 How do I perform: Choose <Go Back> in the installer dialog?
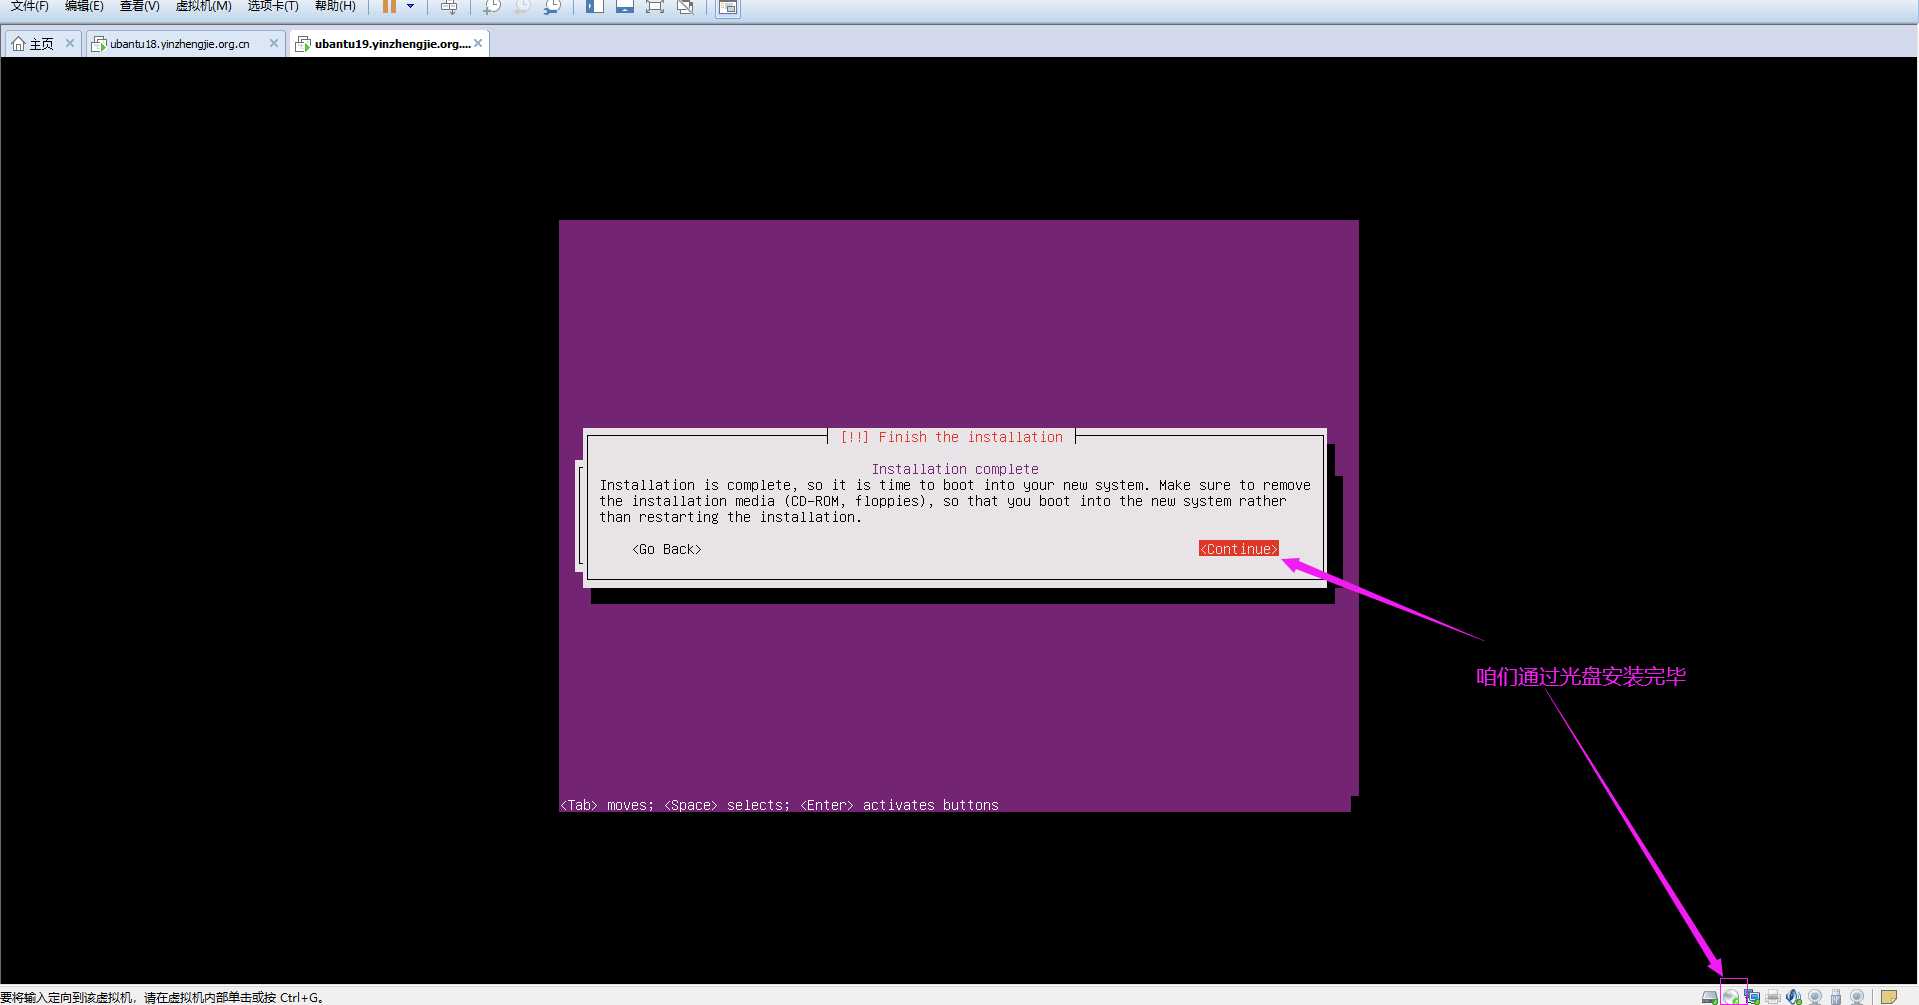coord(667,549)
